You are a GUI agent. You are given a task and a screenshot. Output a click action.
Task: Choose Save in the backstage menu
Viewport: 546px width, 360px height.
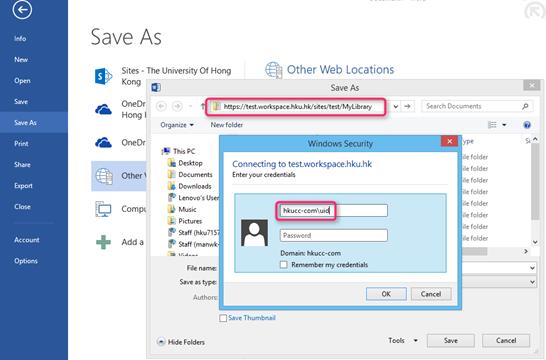[21, 102]
